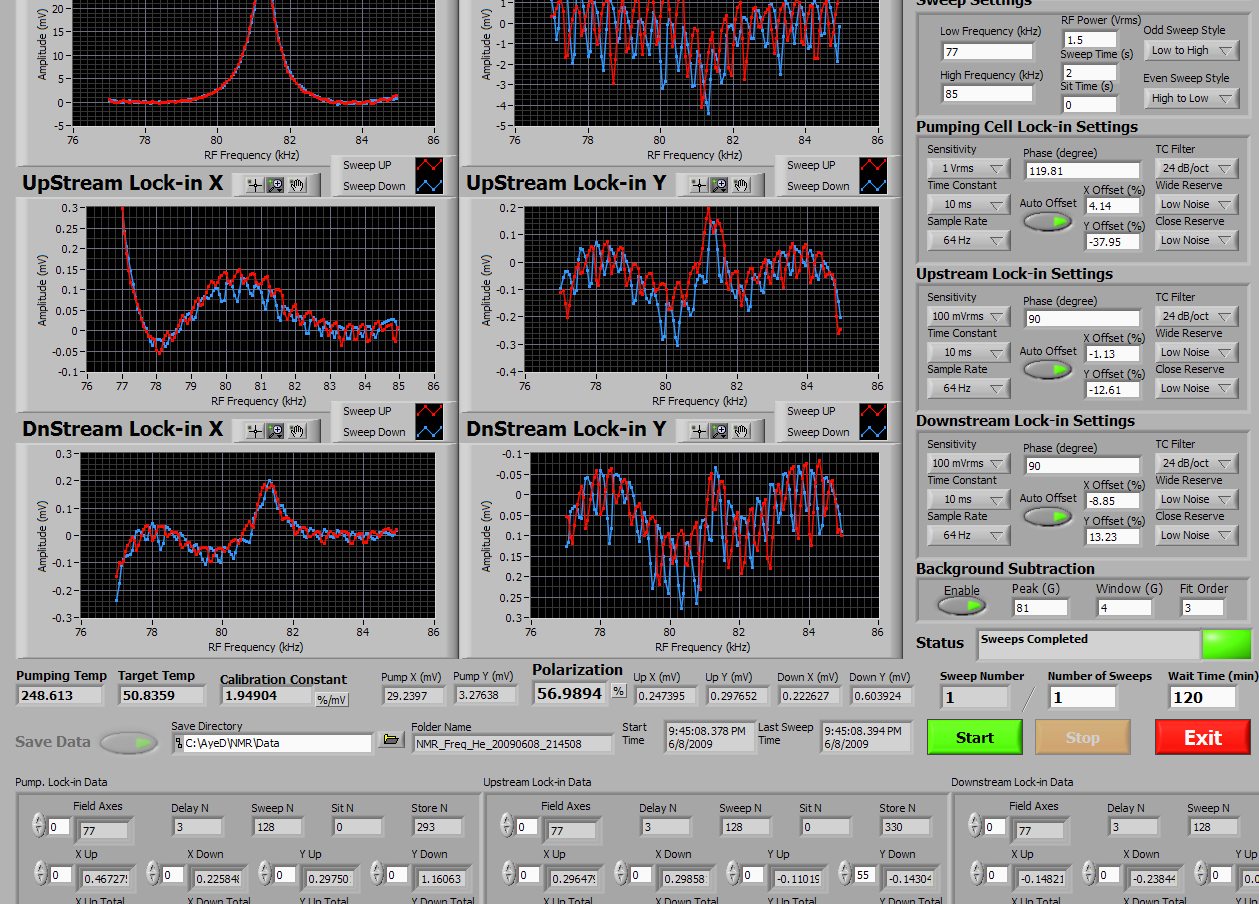Select the cursor crosshair tool for DnStream Lock-in Y
Screen dimensions: 1259x904
pyautogui.click(x=699, y=430)
